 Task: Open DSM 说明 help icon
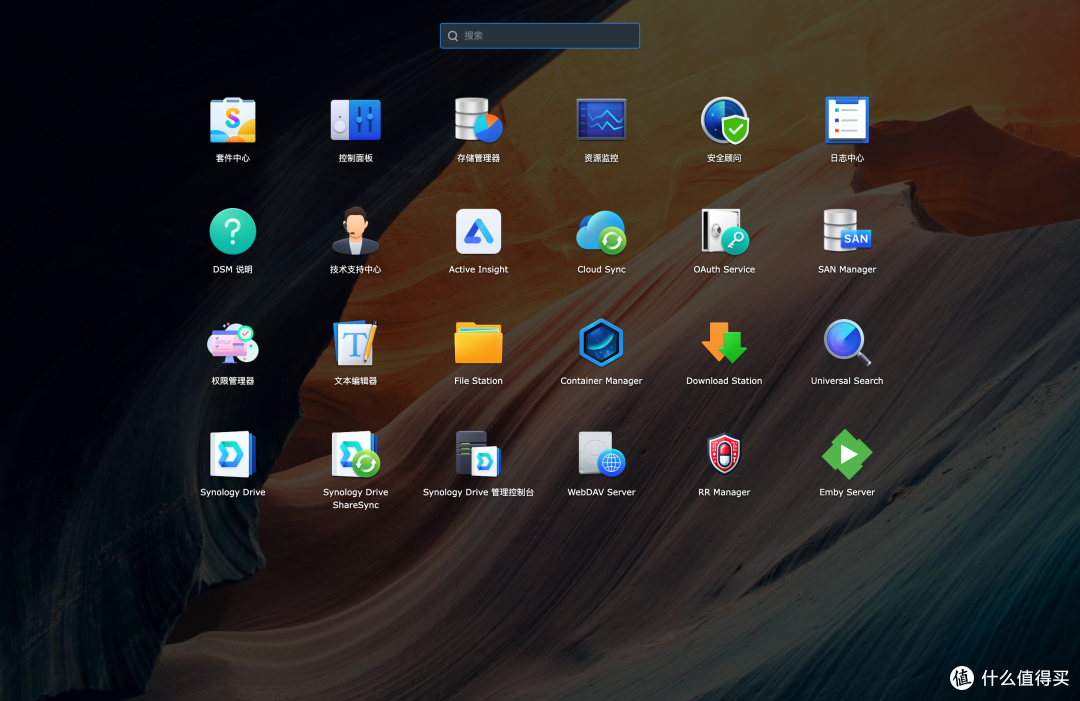coord(232,232)
